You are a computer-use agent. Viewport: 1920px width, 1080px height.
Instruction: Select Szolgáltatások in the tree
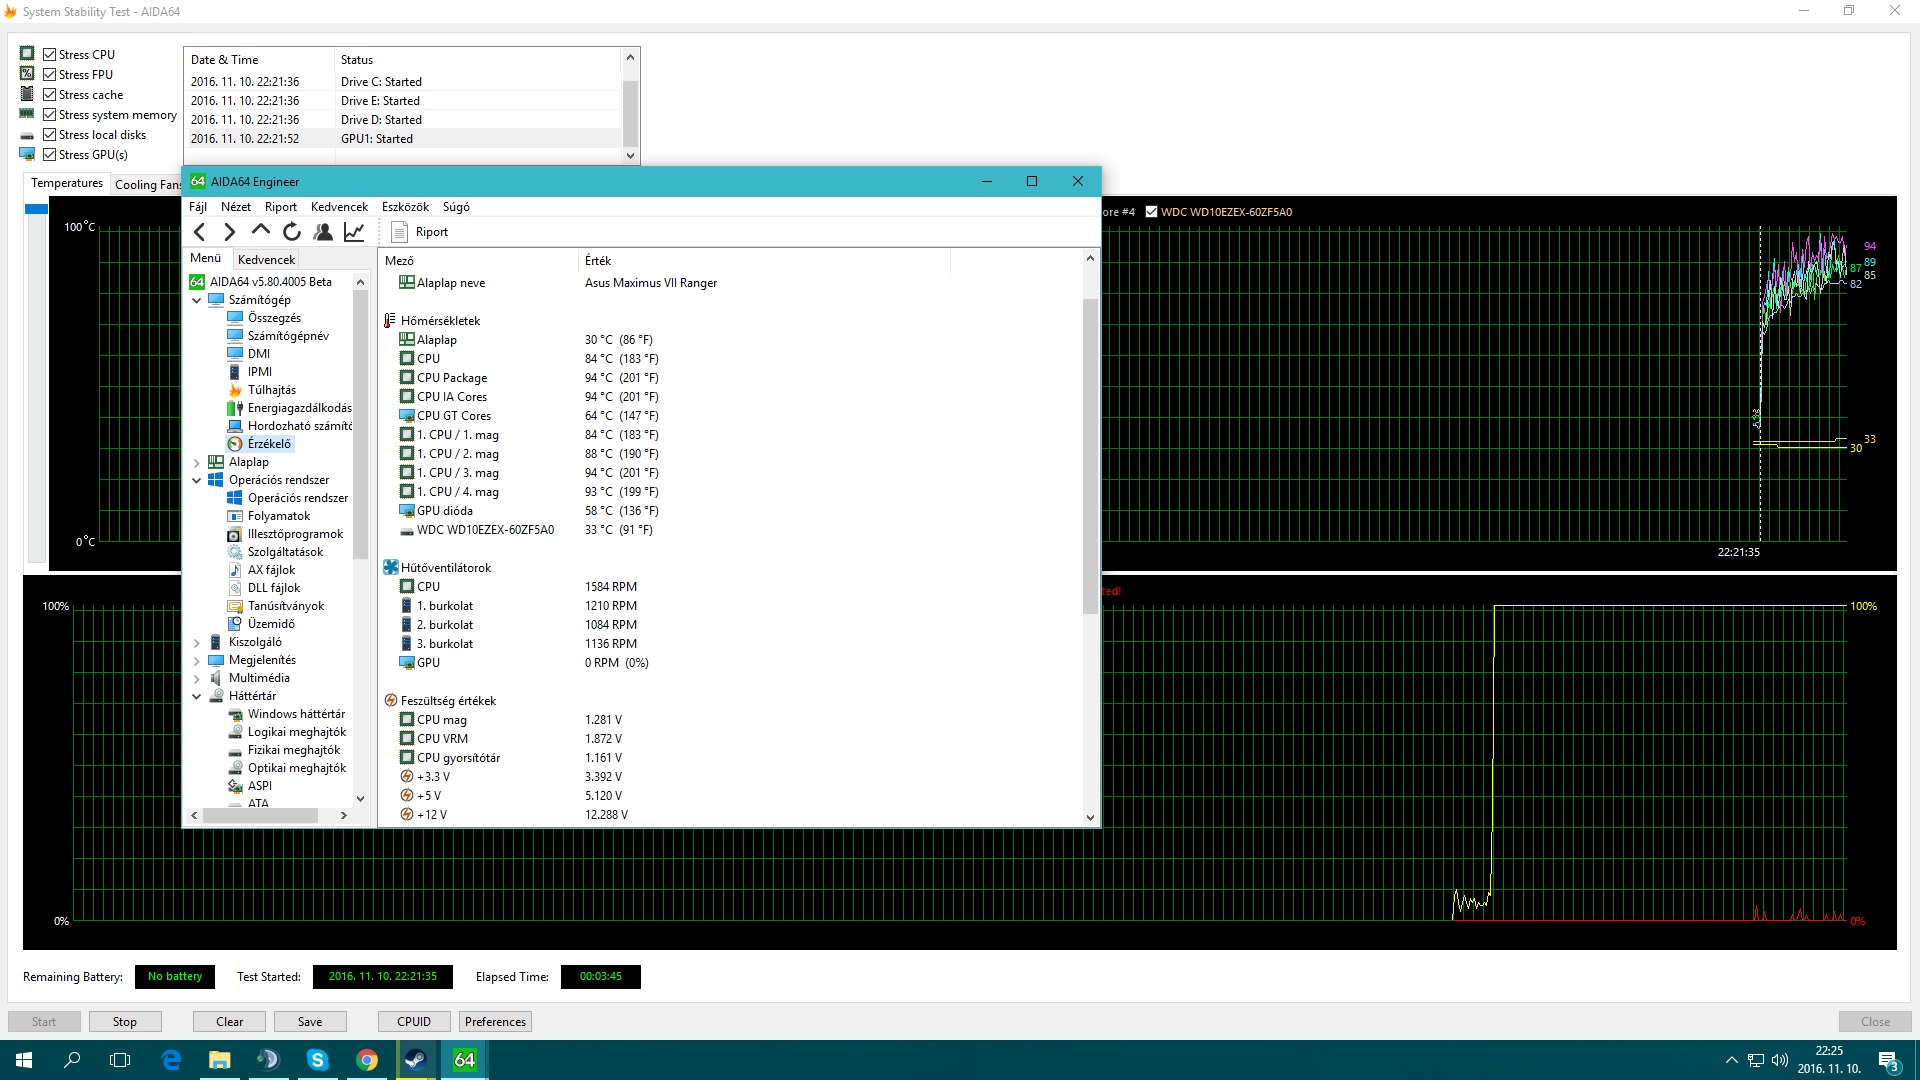(285, 552)
